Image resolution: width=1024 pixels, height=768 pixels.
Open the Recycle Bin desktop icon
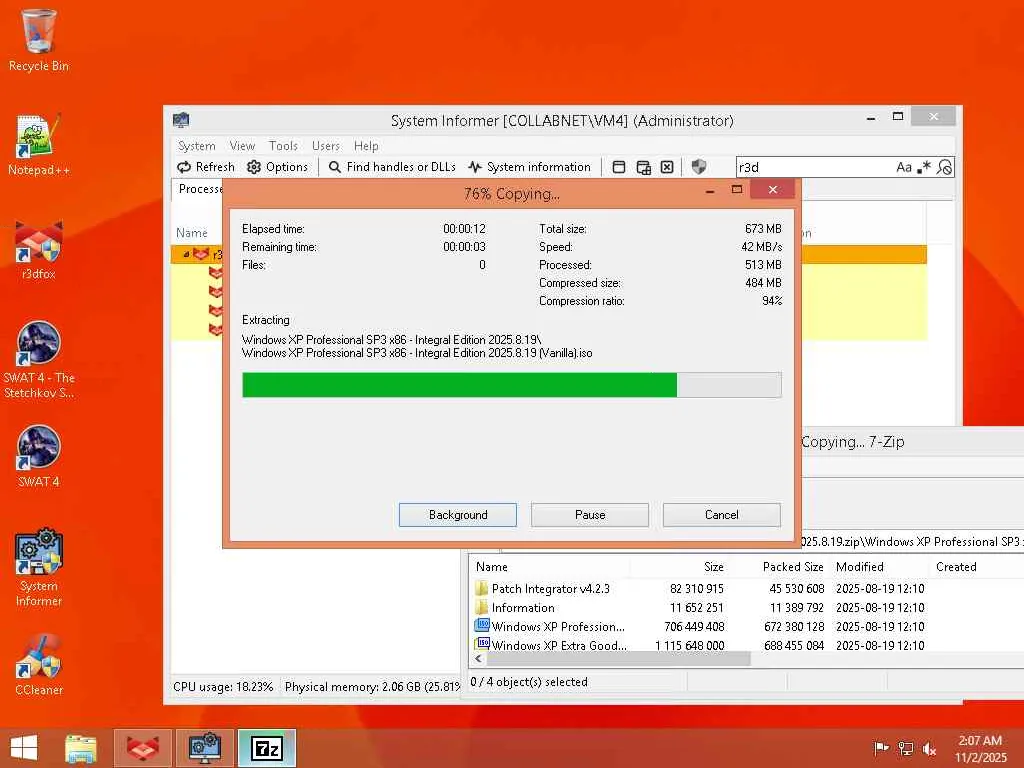(39, 40)
